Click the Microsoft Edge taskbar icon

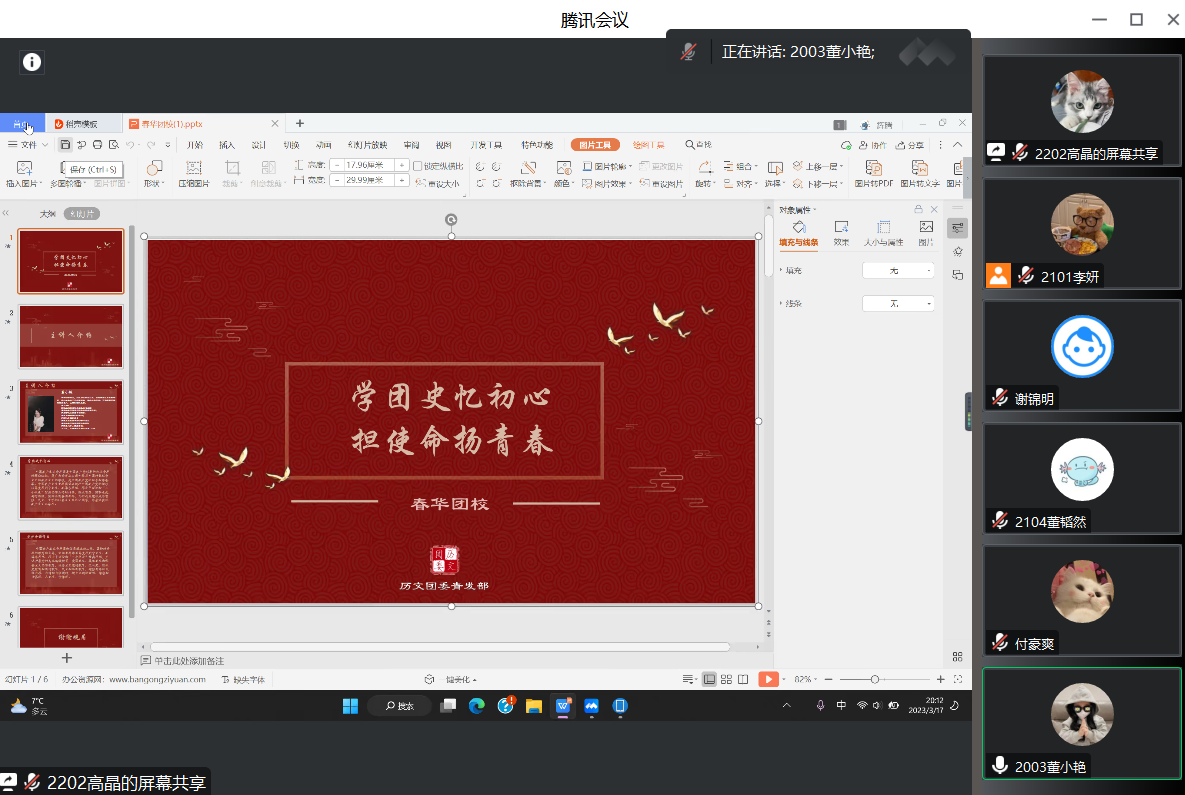pos(477,706)
